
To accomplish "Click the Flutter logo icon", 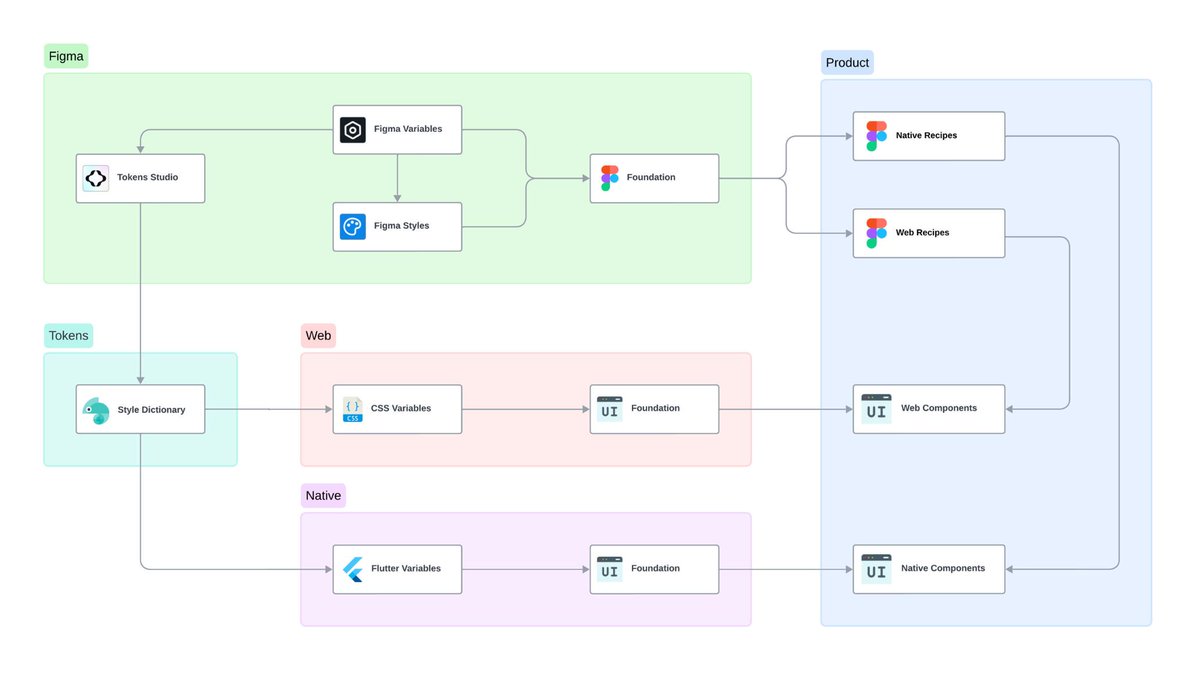I will 352,569.
